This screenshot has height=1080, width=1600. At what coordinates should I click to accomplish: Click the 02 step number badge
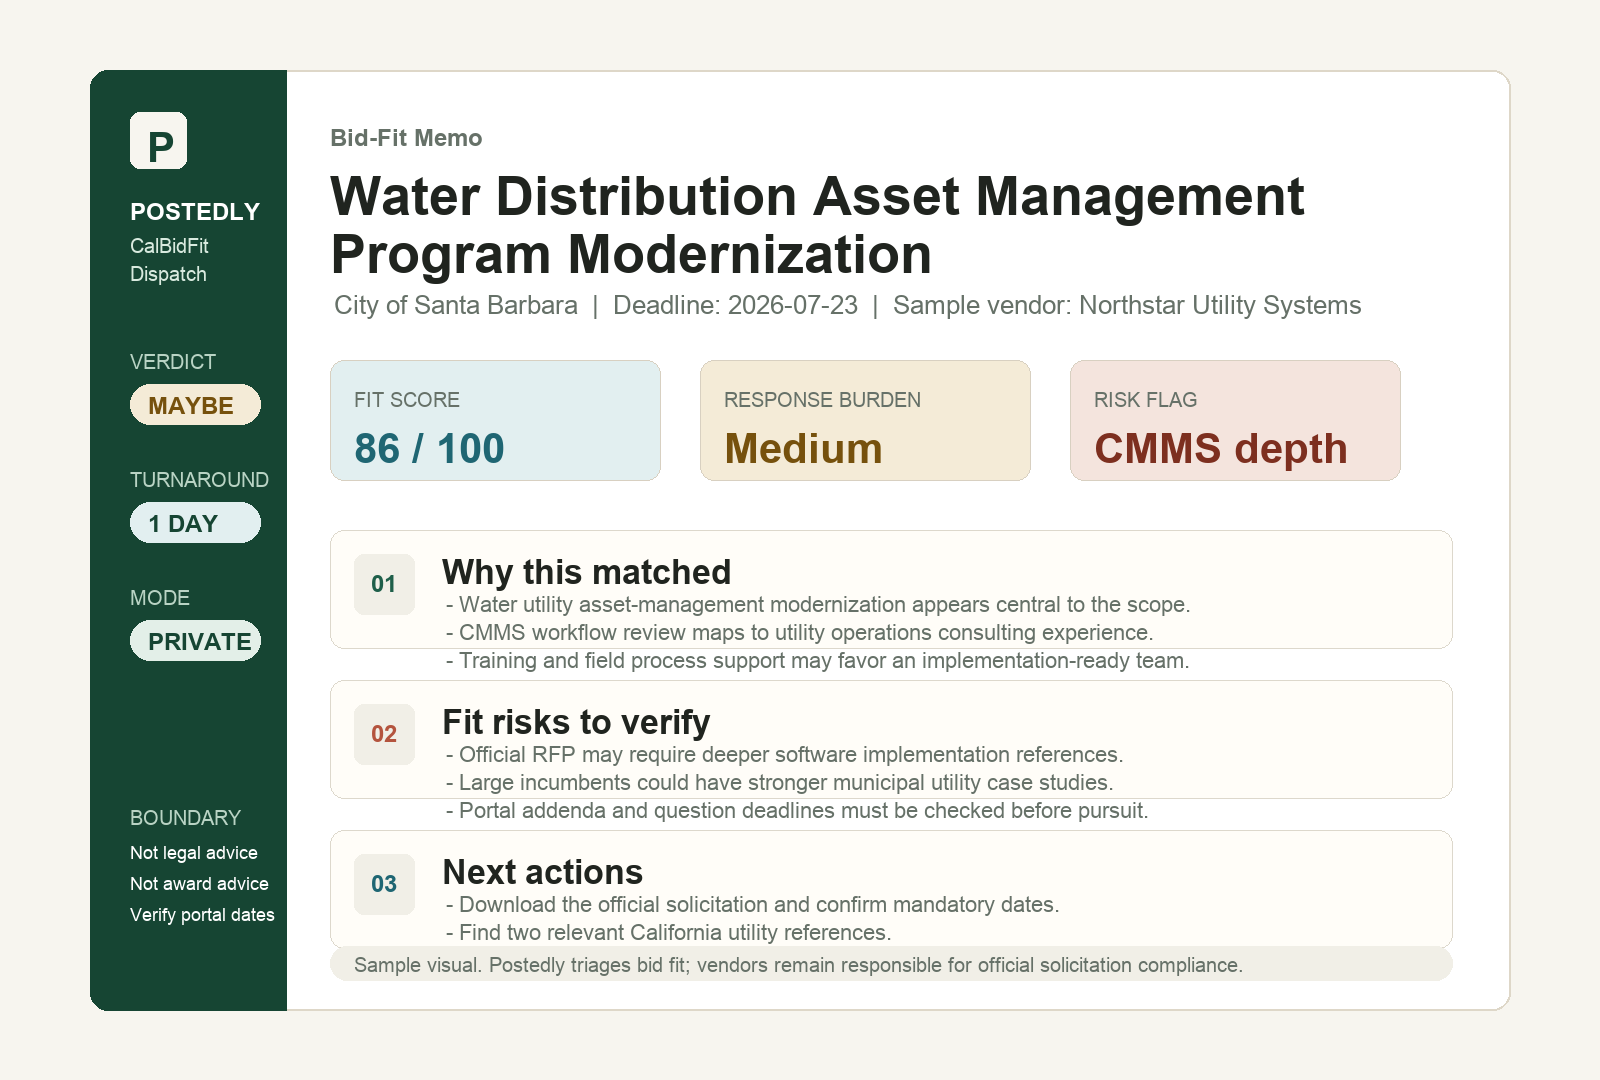(x=384, y=734)
